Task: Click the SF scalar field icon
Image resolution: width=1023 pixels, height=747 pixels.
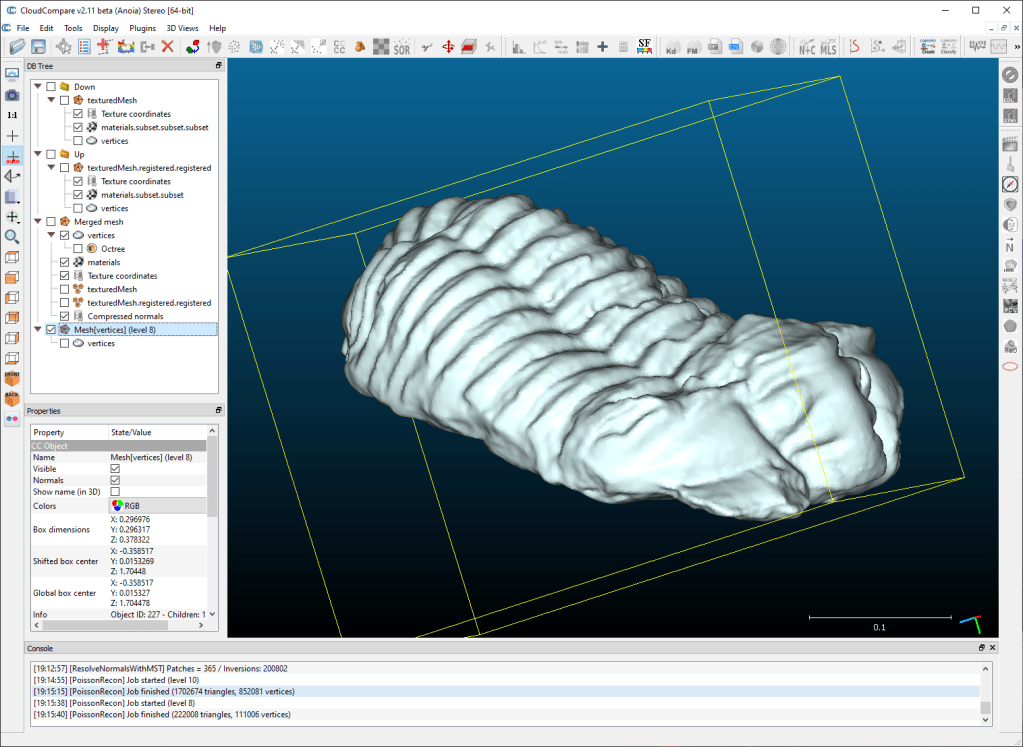Action: pyautogui.click(x=645, y=47)
